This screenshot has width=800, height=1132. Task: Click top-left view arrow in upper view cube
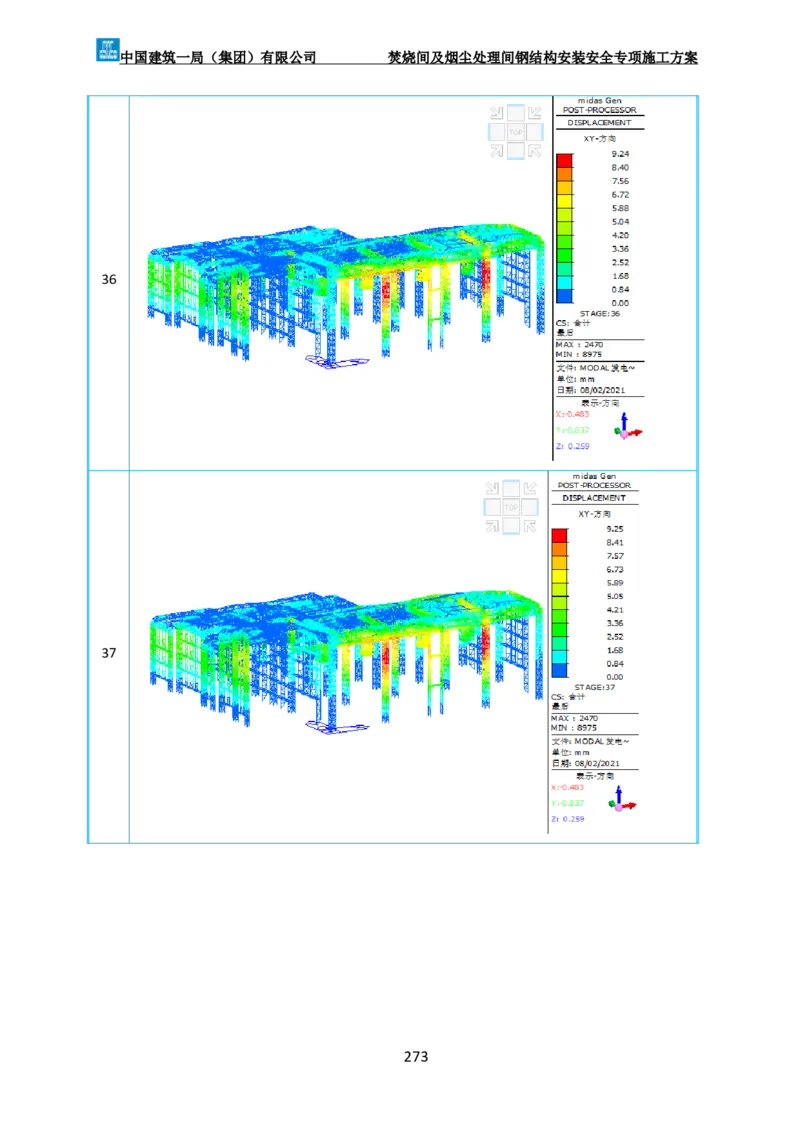pos(497,113)
